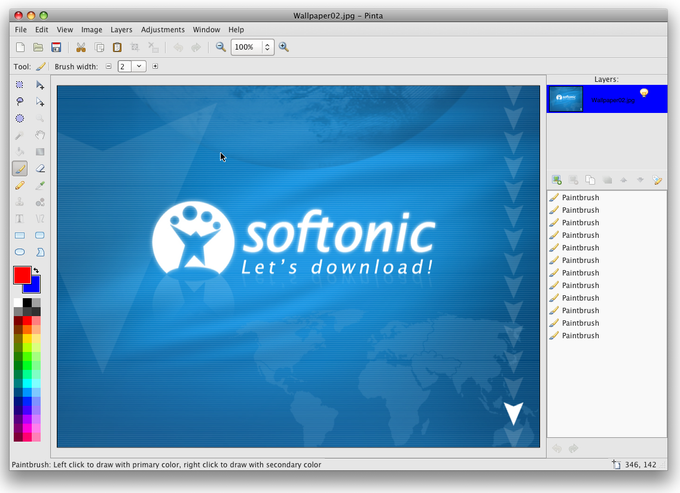Click the Cut scissors icon
The image size is (680, 493).
81,47
